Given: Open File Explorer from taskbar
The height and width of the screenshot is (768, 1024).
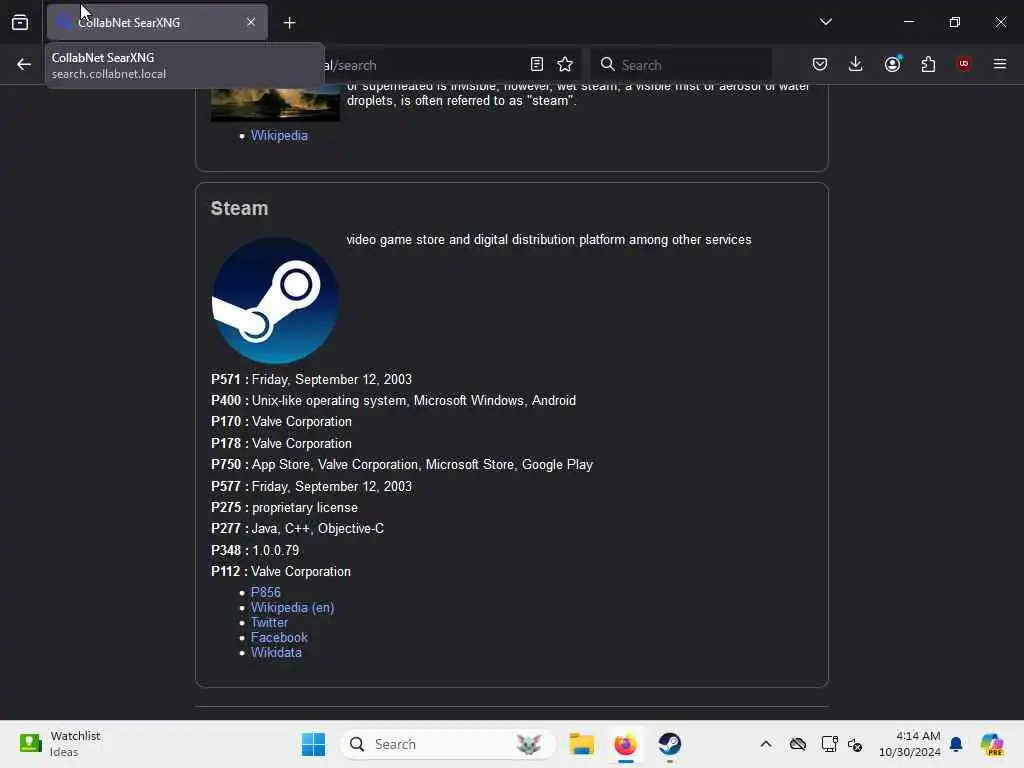Looking at the screenshot, I should pyautogui.click(x=581, y=744).
